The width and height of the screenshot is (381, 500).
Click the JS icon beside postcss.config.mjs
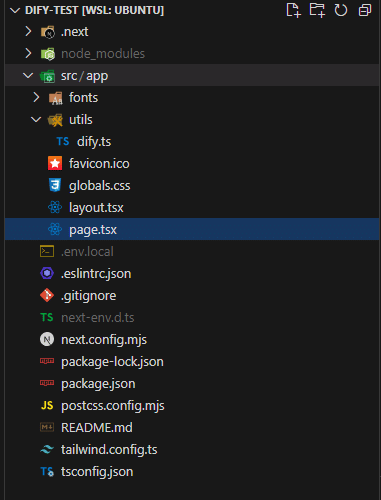[47, 405]
